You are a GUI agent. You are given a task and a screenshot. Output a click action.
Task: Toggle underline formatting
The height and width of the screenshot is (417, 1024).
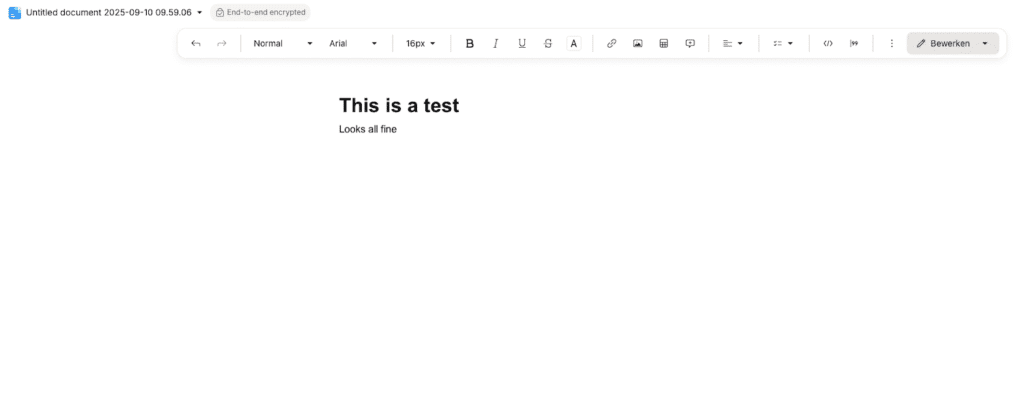tap(522, 44)
